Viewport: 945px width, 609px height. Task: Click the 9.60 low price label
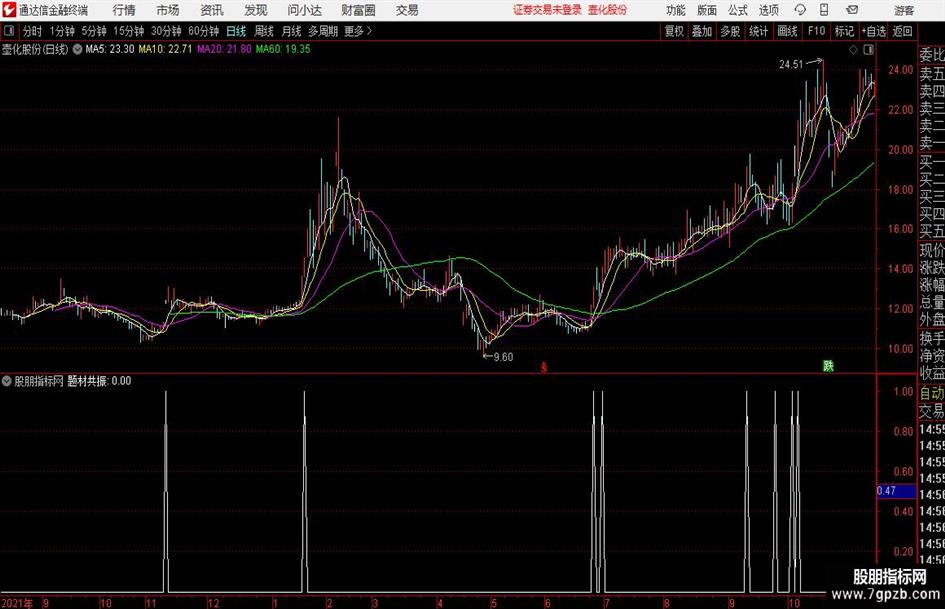503,357
